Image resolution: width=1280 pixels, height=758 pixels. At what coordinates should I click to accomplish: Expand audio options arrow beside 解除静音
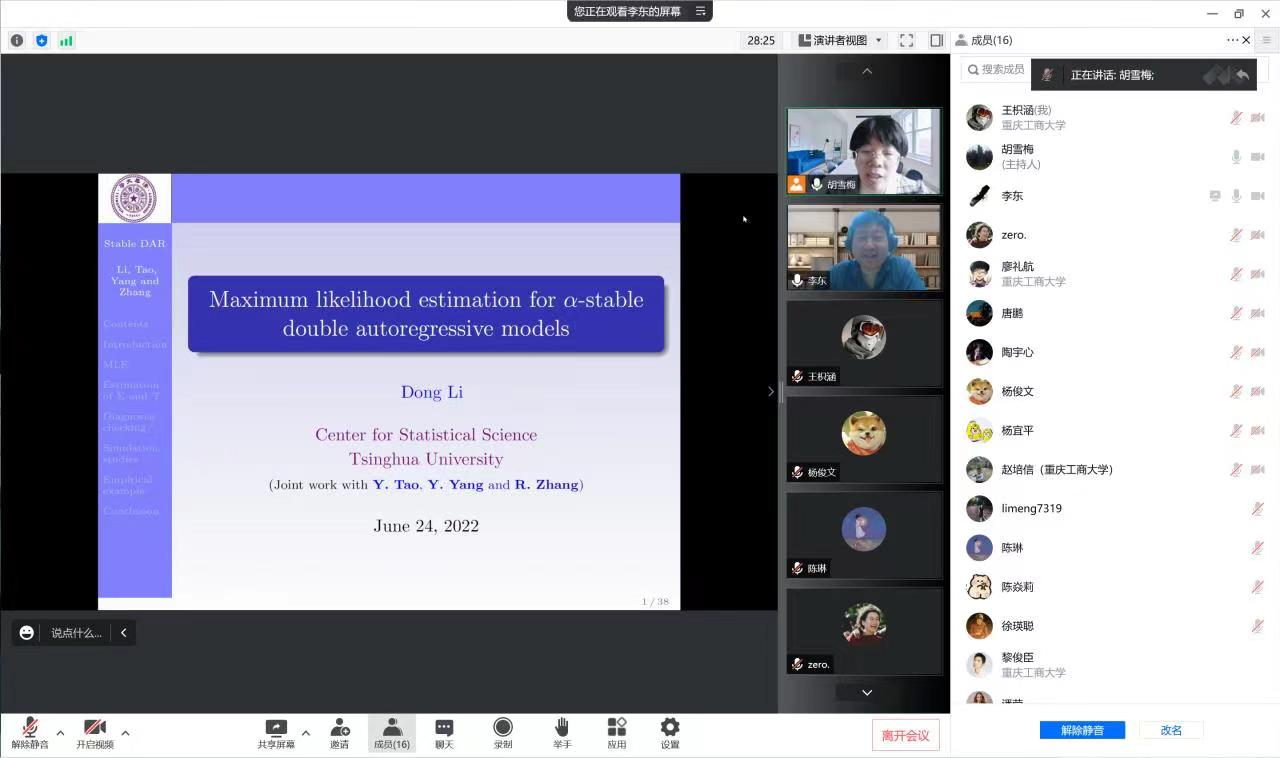[x=60, y=733]
